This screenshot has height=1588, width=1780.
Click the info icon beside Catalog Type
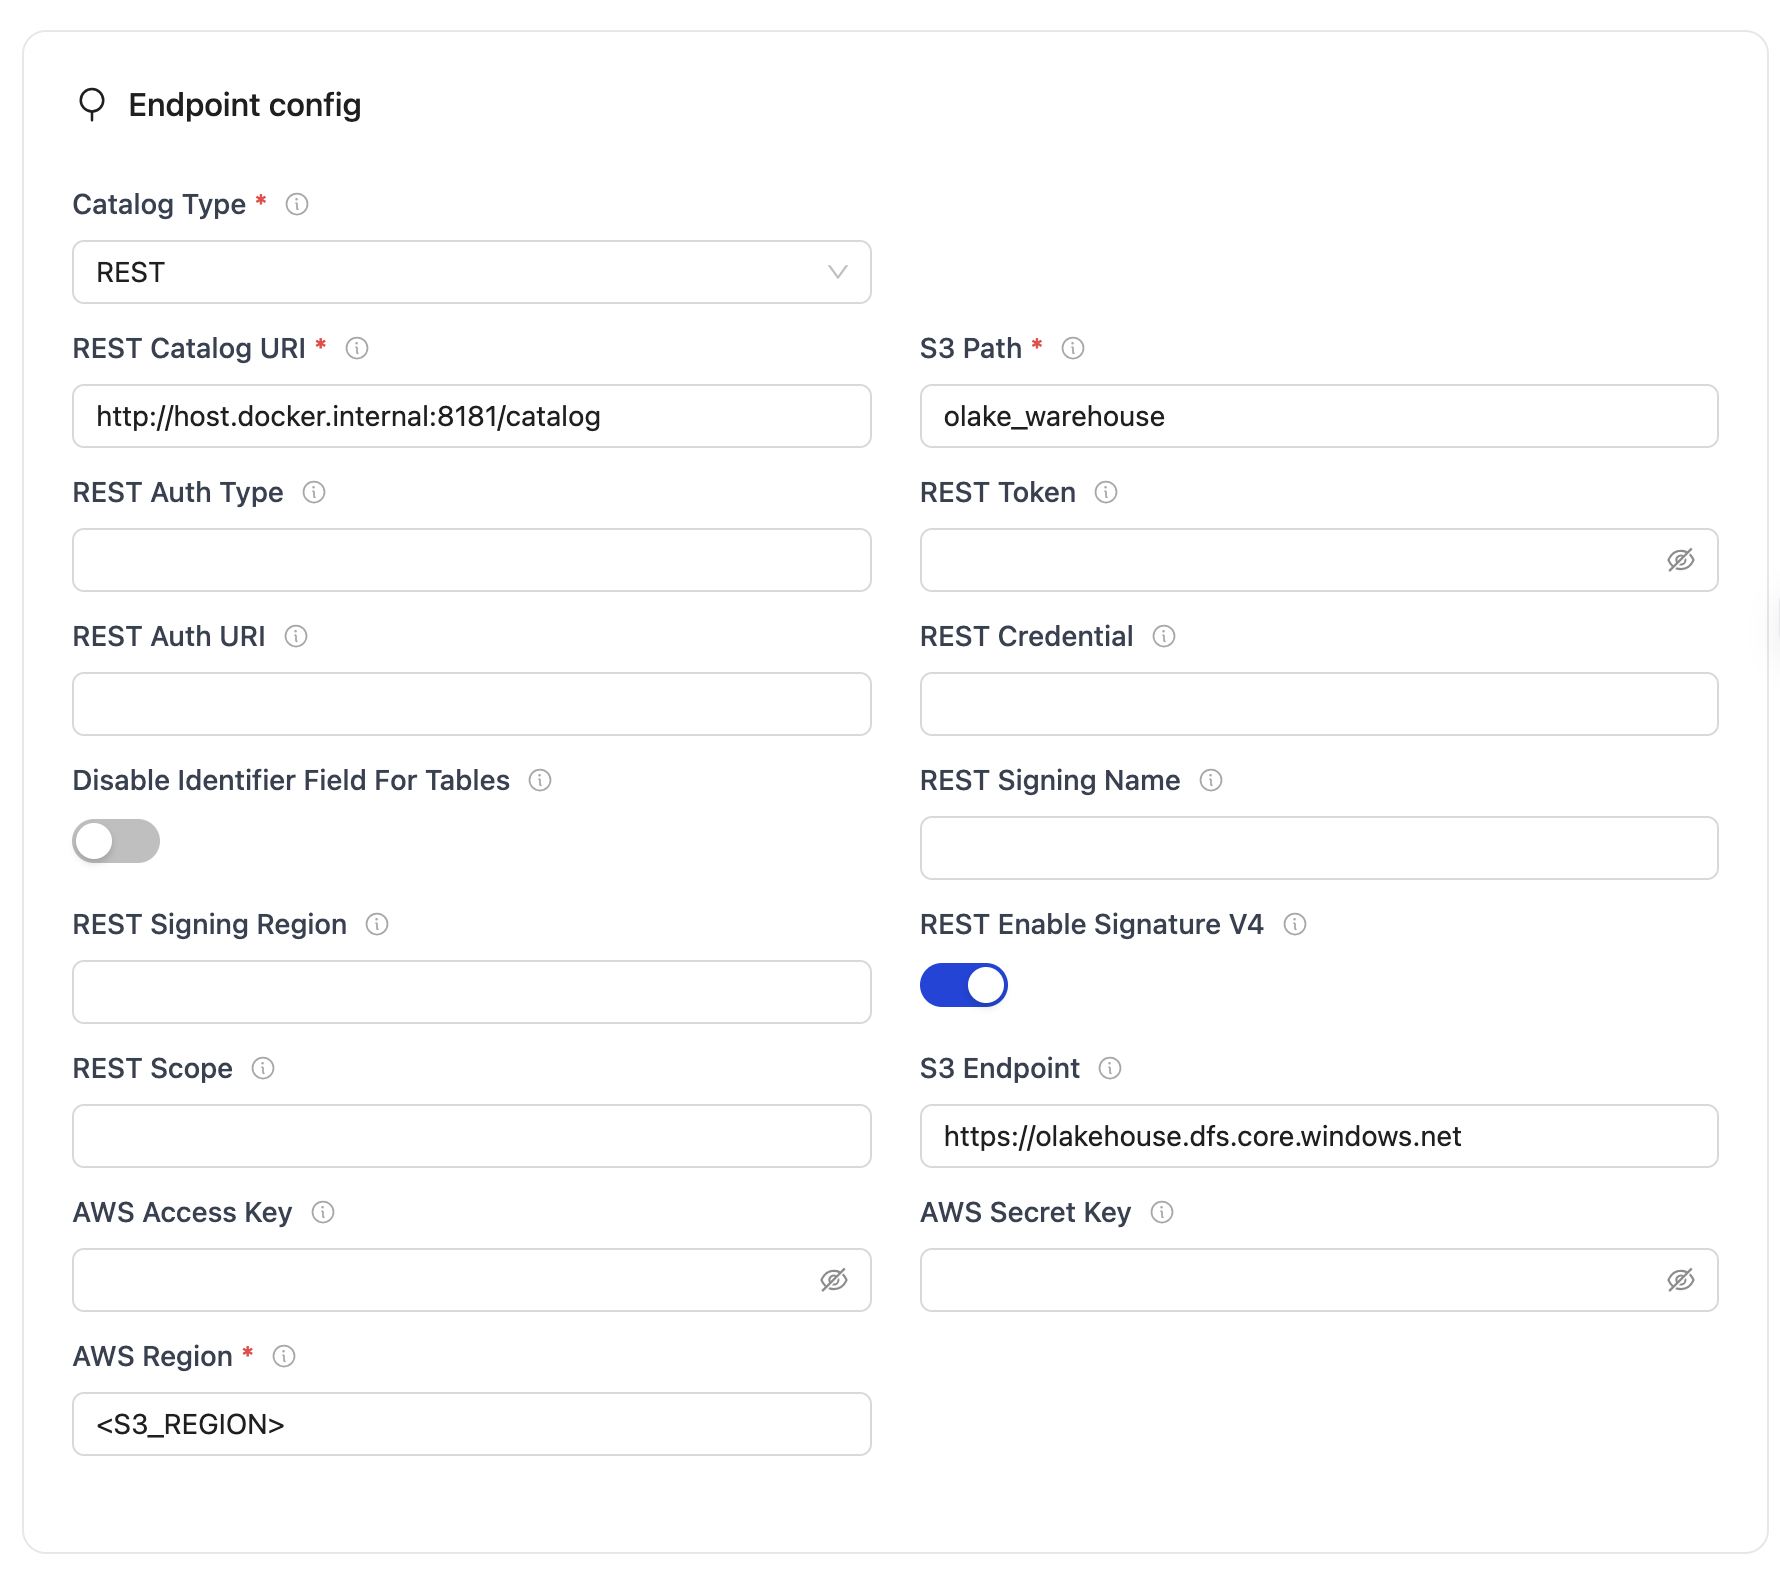pos(296,204)
